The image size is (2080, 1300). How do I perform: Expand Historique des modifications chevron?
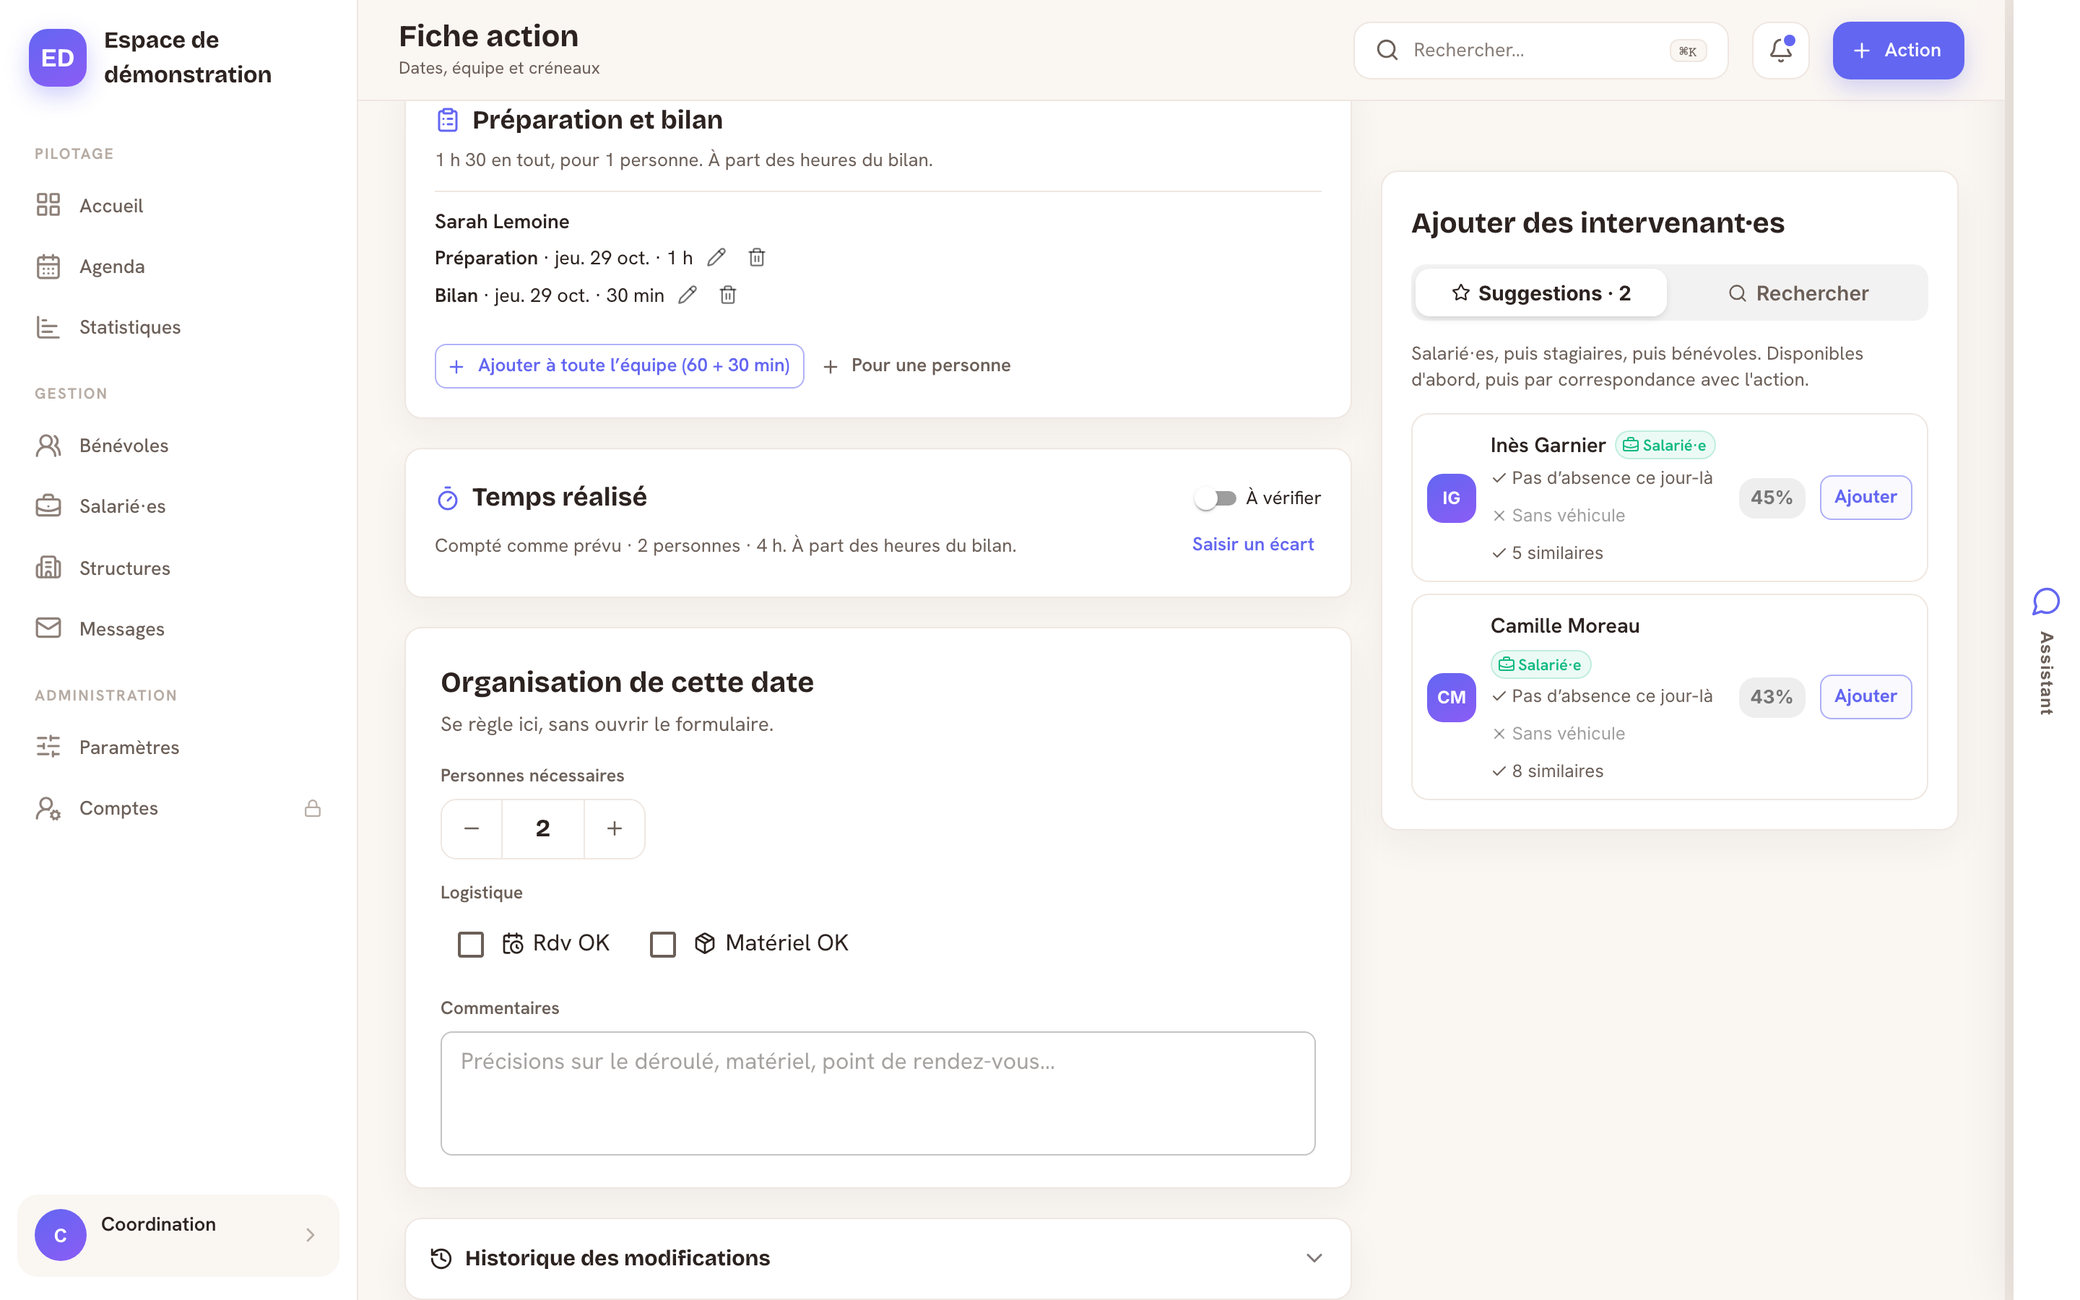click(1314, 1258)
